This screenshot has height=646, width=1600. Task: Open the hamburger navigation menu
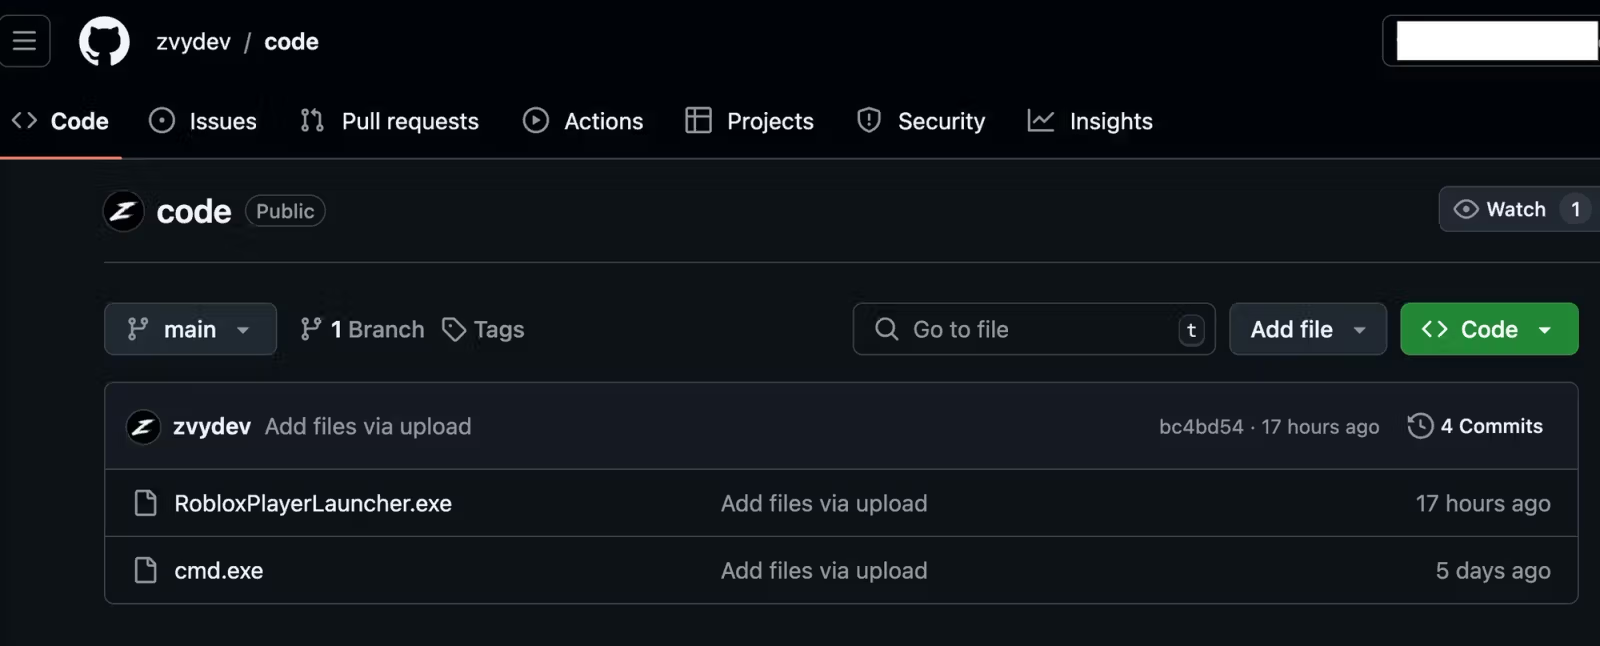point(24,41)
